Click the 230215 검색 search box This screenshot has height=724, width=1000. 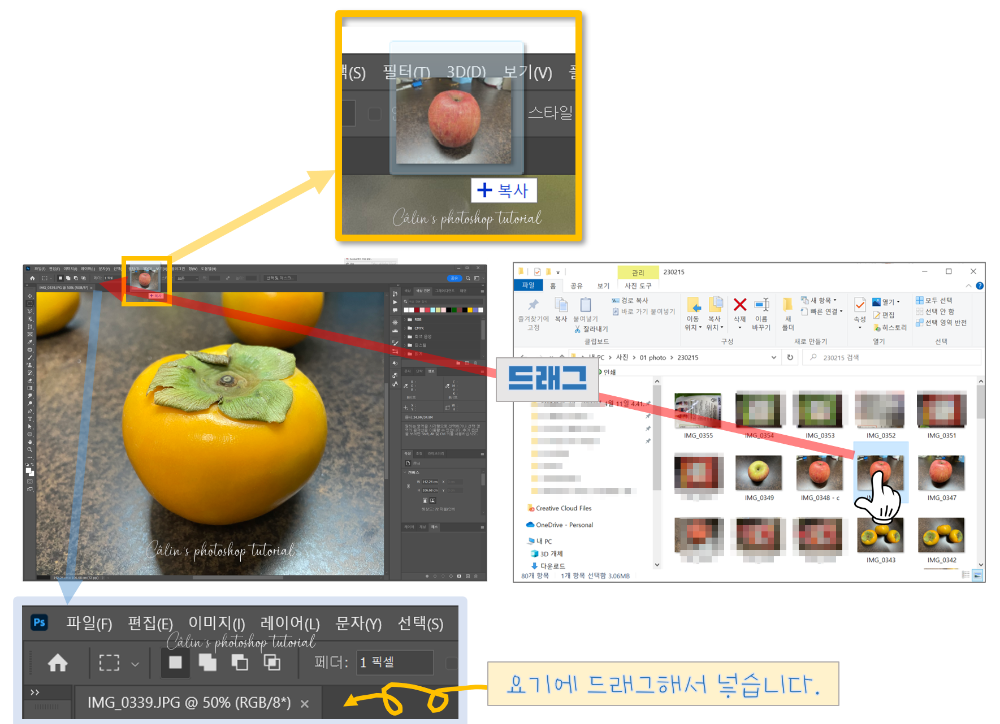tap(892, 358)
